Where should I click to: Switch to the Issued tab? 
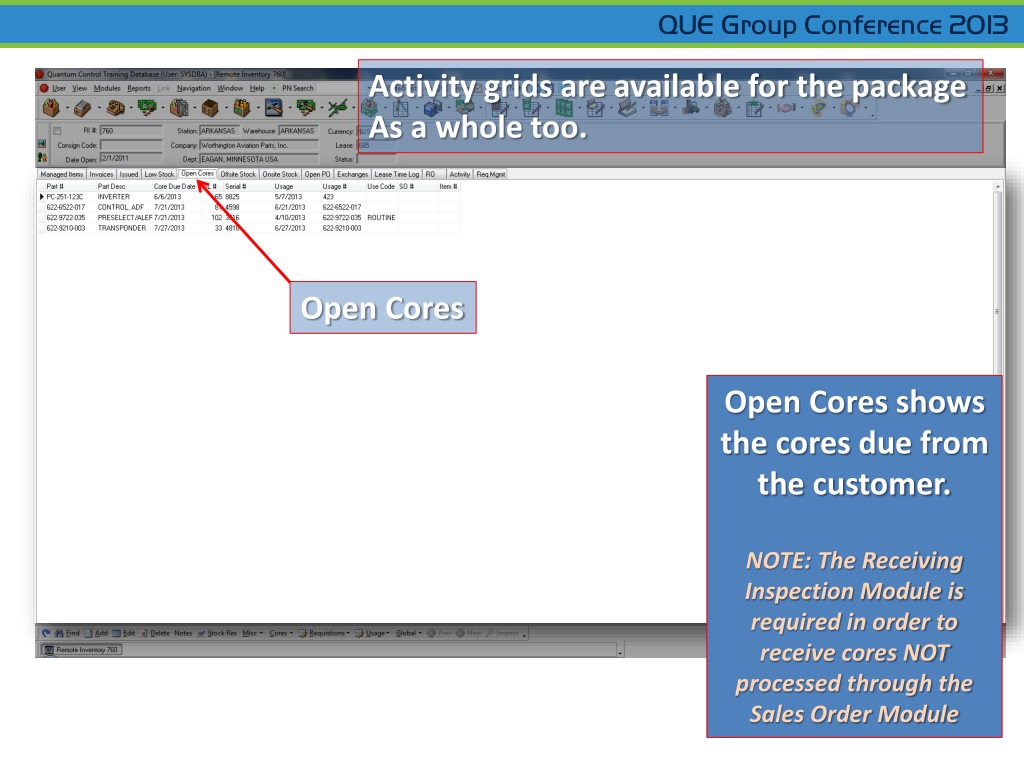(129, 174)
